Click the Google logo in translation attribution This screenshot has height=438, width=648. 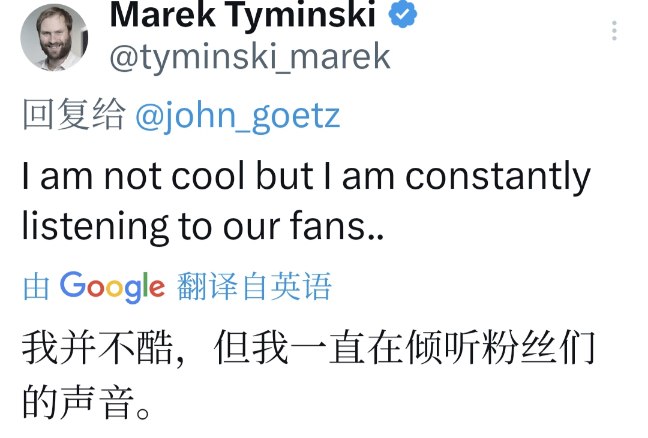[x=112, y=288]
